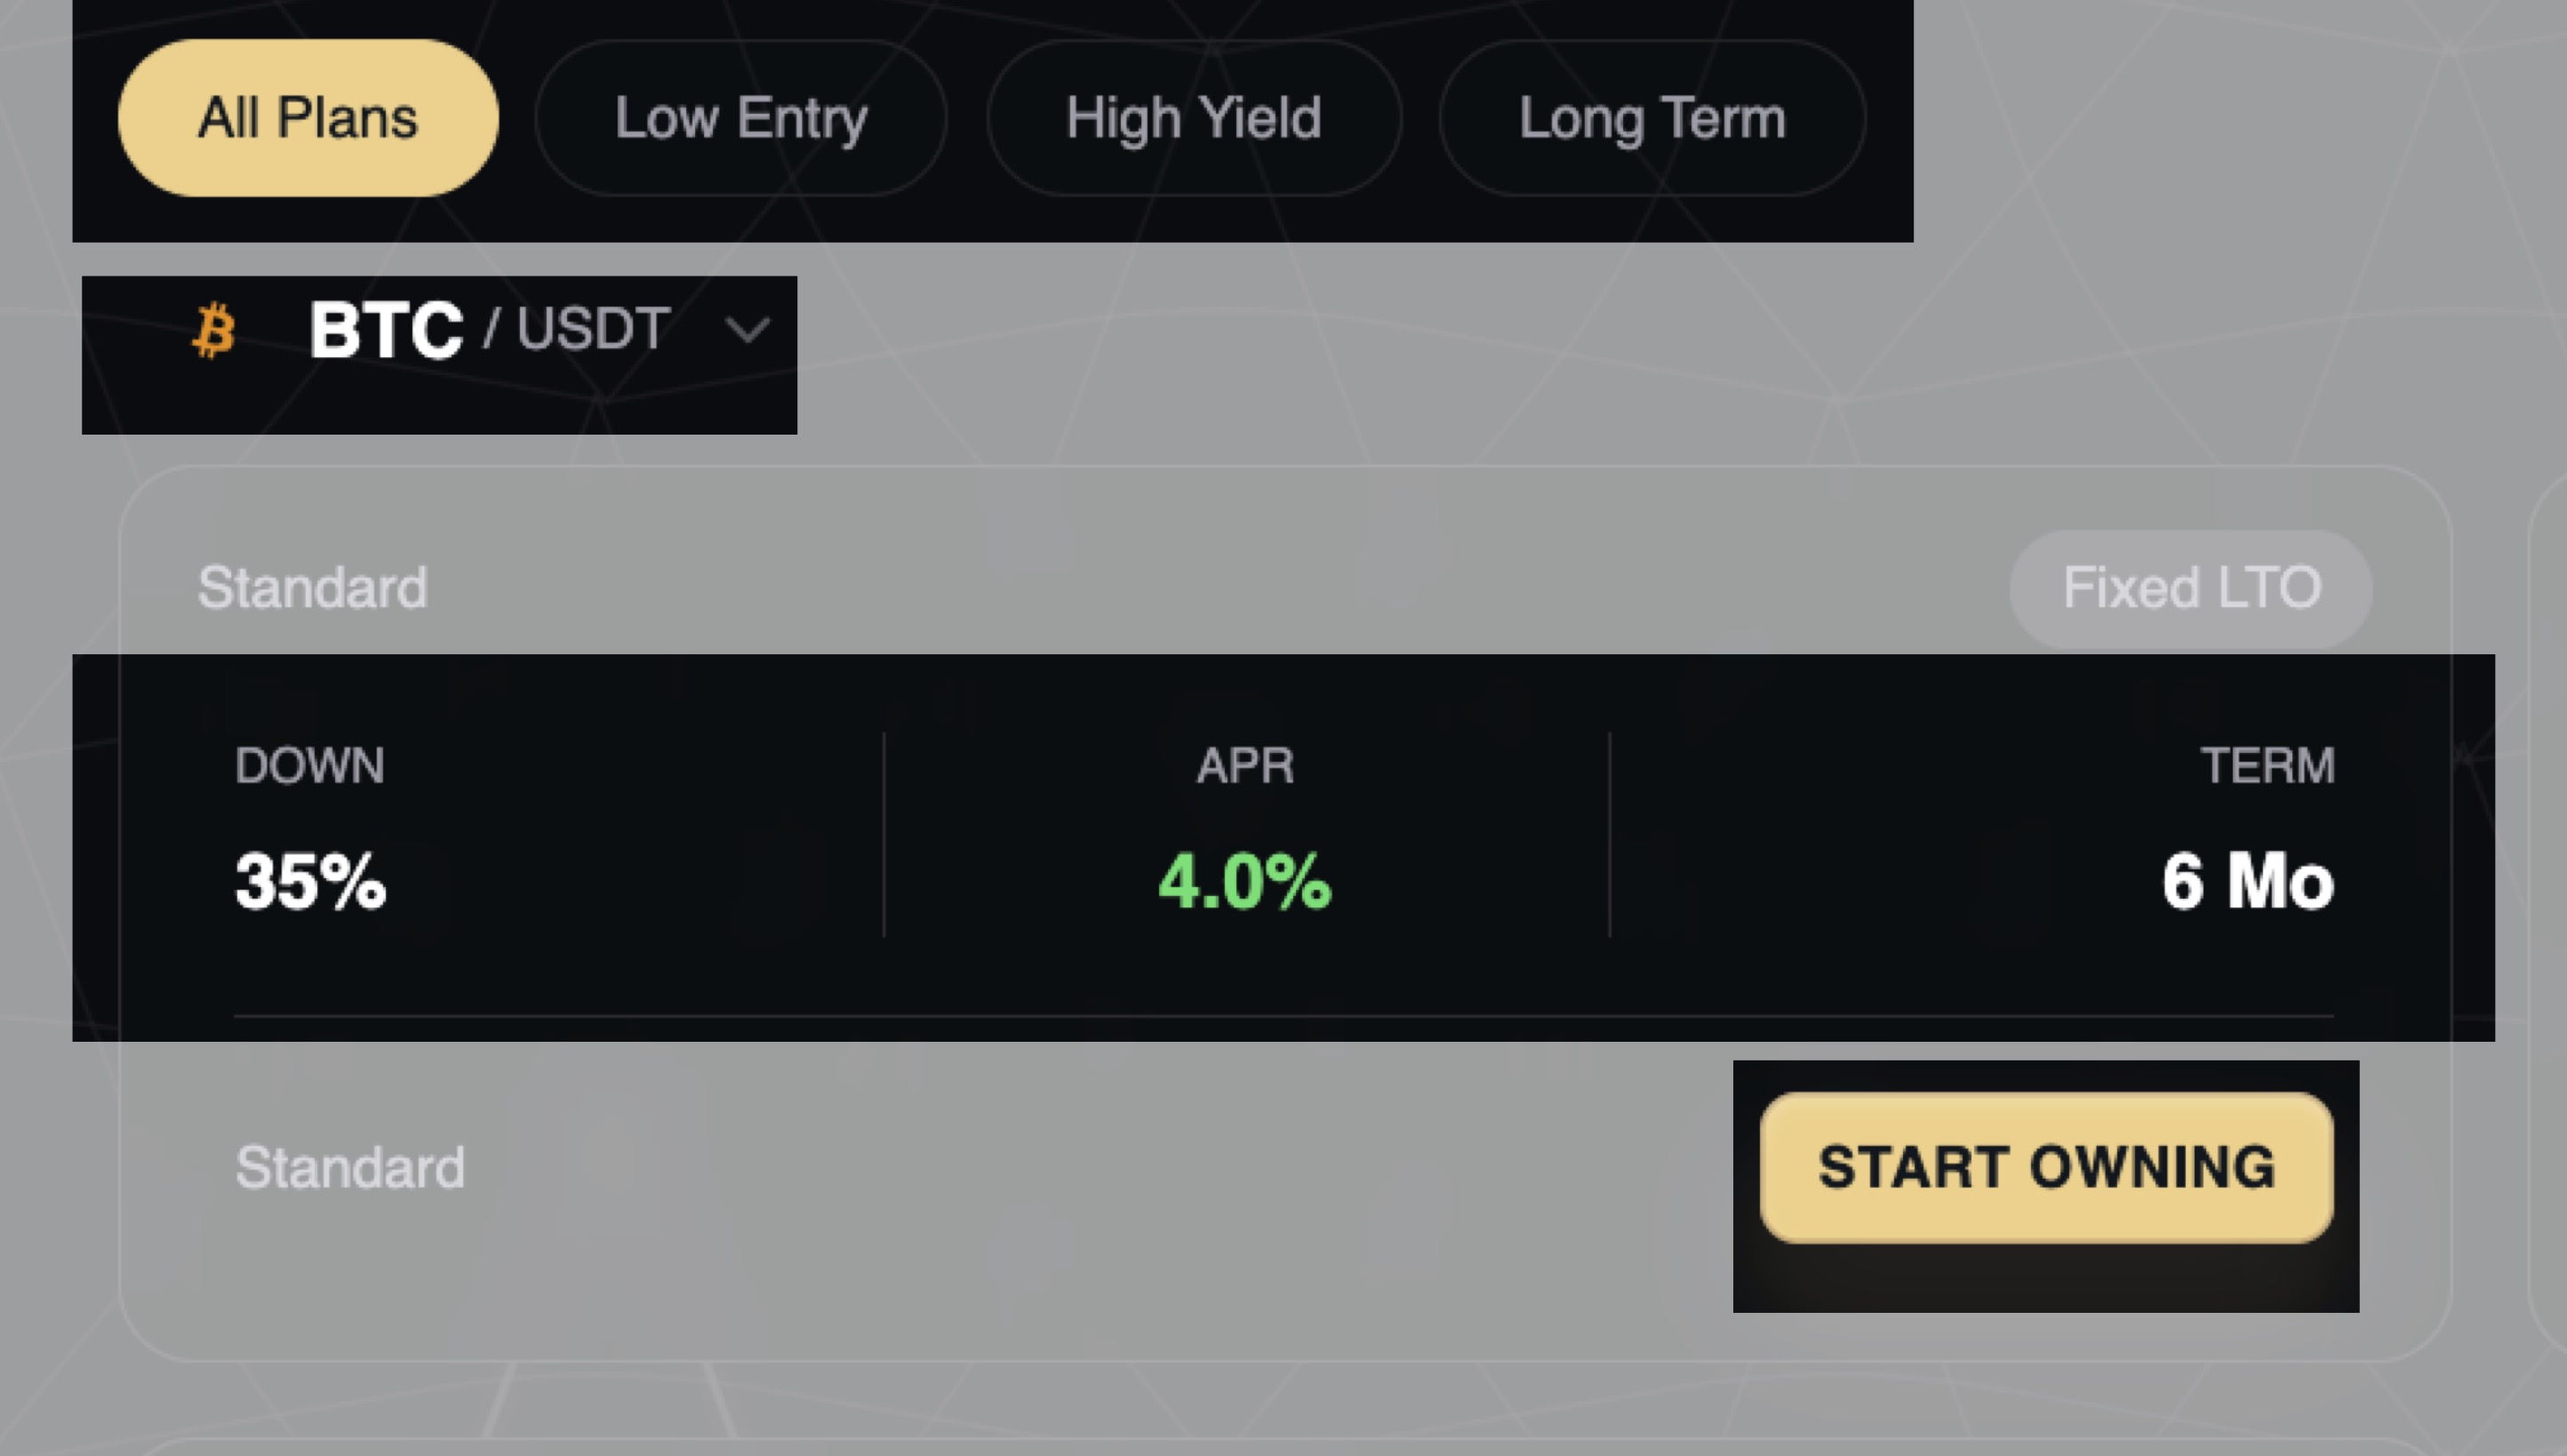The width and height of the screenshot is (2567, 1456).
Task: Click the Fixed LTO badge
Action: click(x=2190, y=588)
